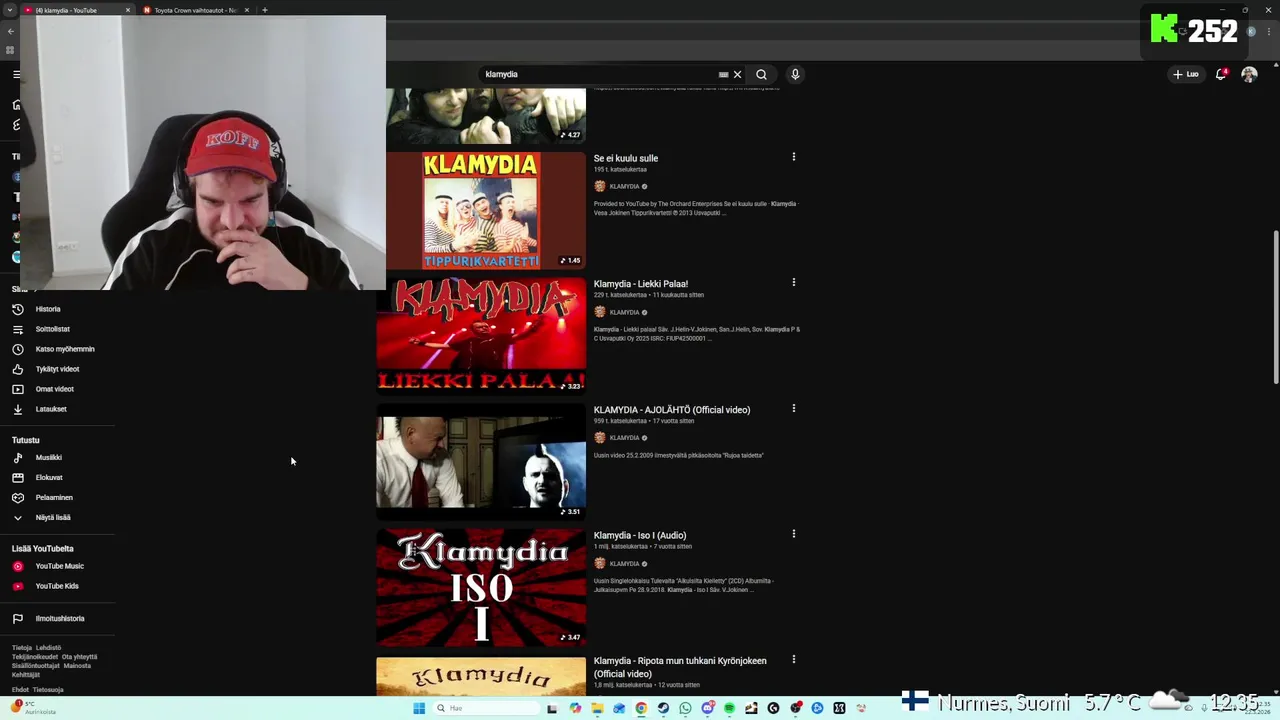
Task: Open the on-screen keyboard icon in search box
Action: (x=723, y=74)
